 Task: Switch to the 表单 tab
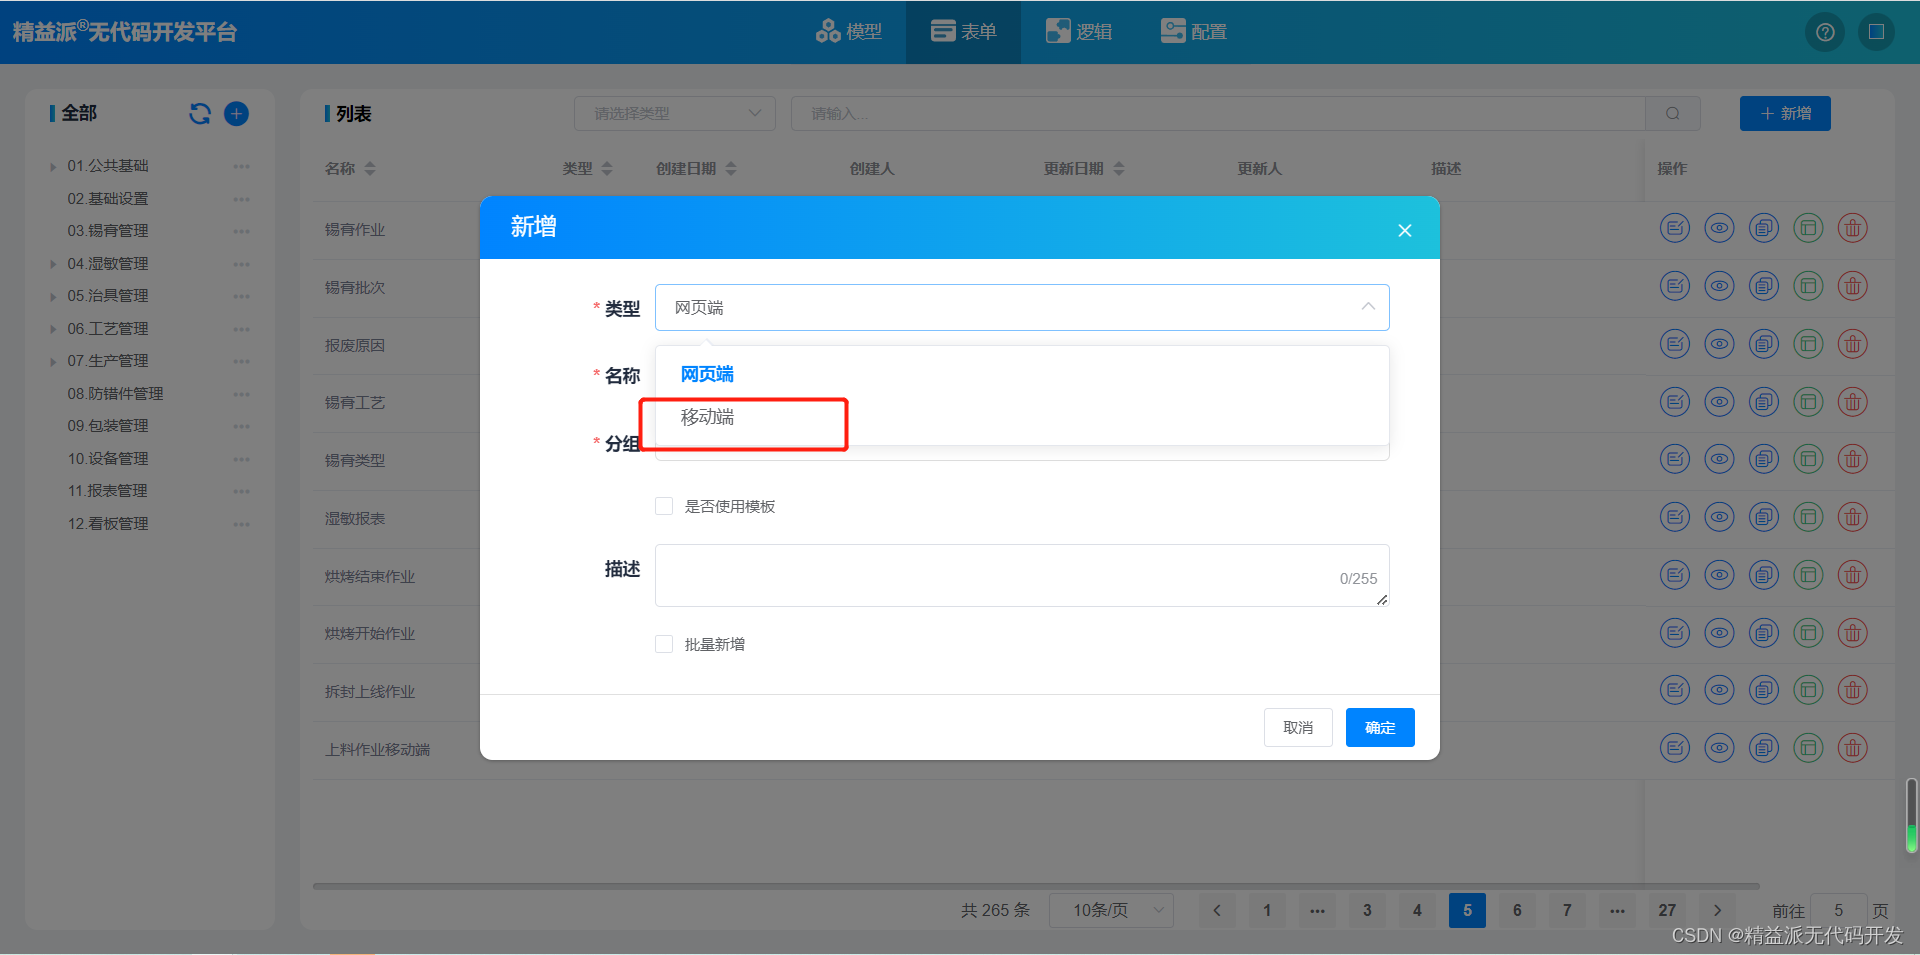[962, 31]
